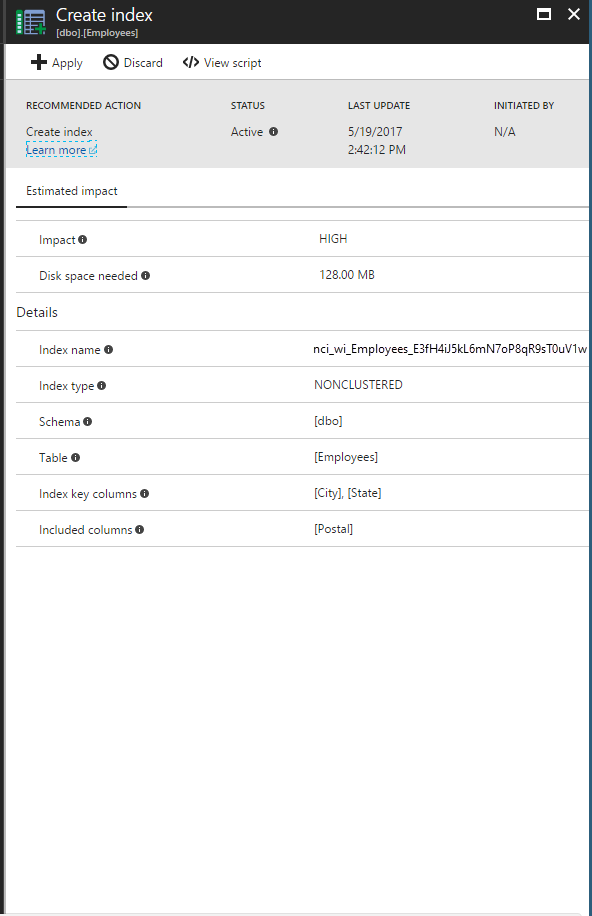Click info icon beside Impact

tap(82, 240)
